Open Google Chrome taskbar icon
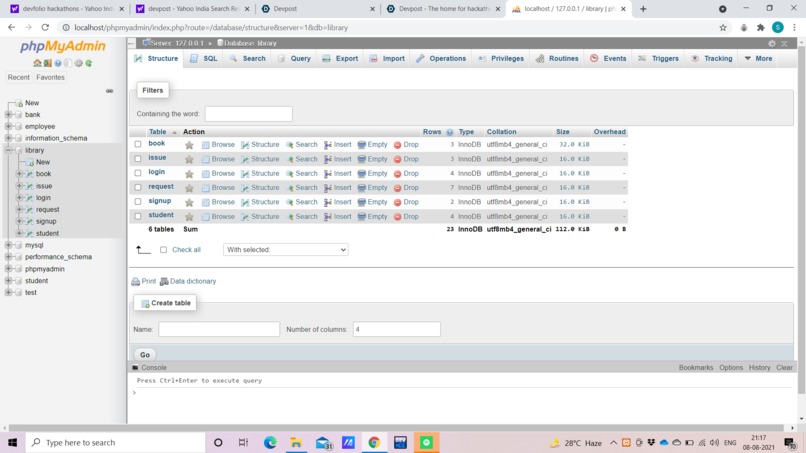This screenshot has height=453, width=806. pyautogui.click(x=374, y=442)
